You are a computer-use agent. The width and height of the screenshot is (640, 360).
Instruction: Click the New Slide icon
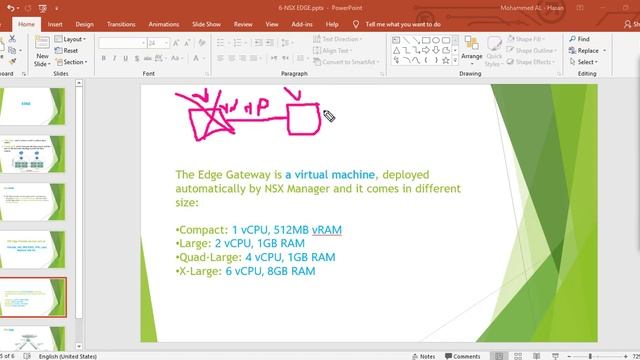click(42, 43)
